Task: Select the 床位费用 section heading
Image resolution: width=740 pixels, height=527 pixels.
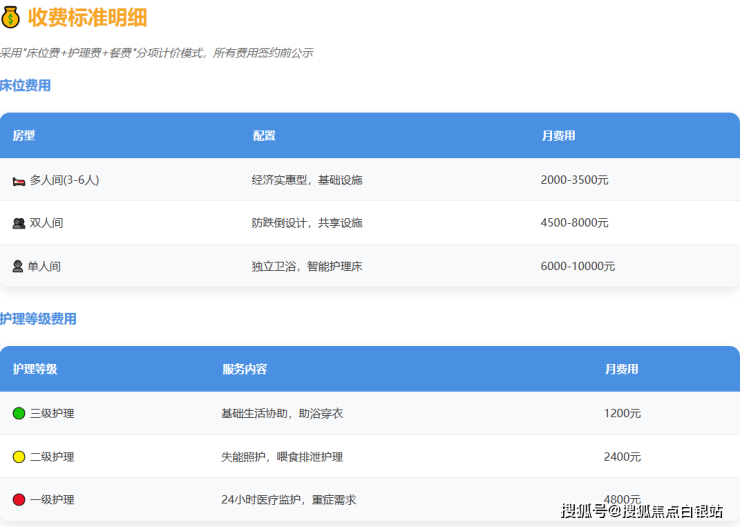Action: [x=25, y=86]
